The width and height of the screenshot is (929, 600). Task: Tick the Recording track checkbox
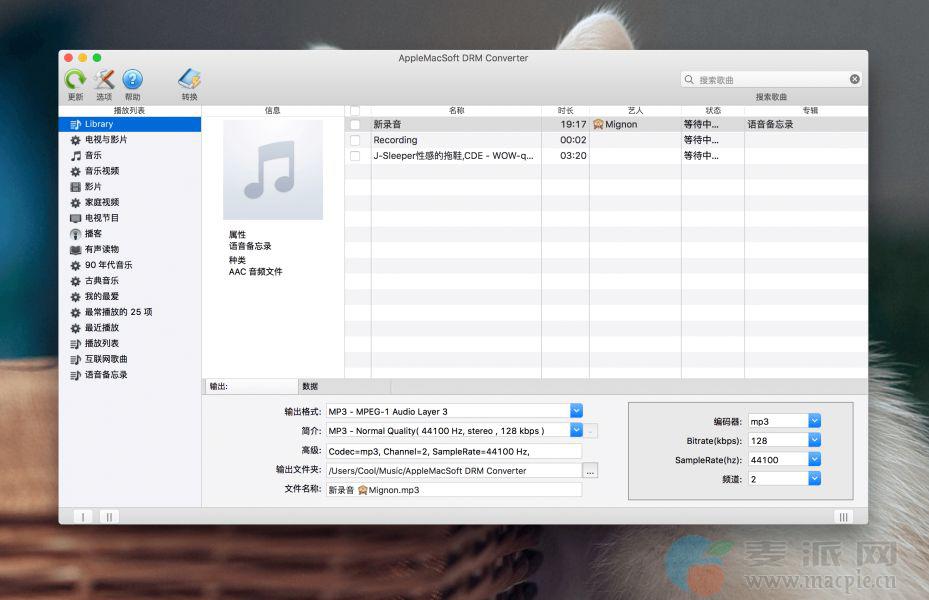click(355, 140)
